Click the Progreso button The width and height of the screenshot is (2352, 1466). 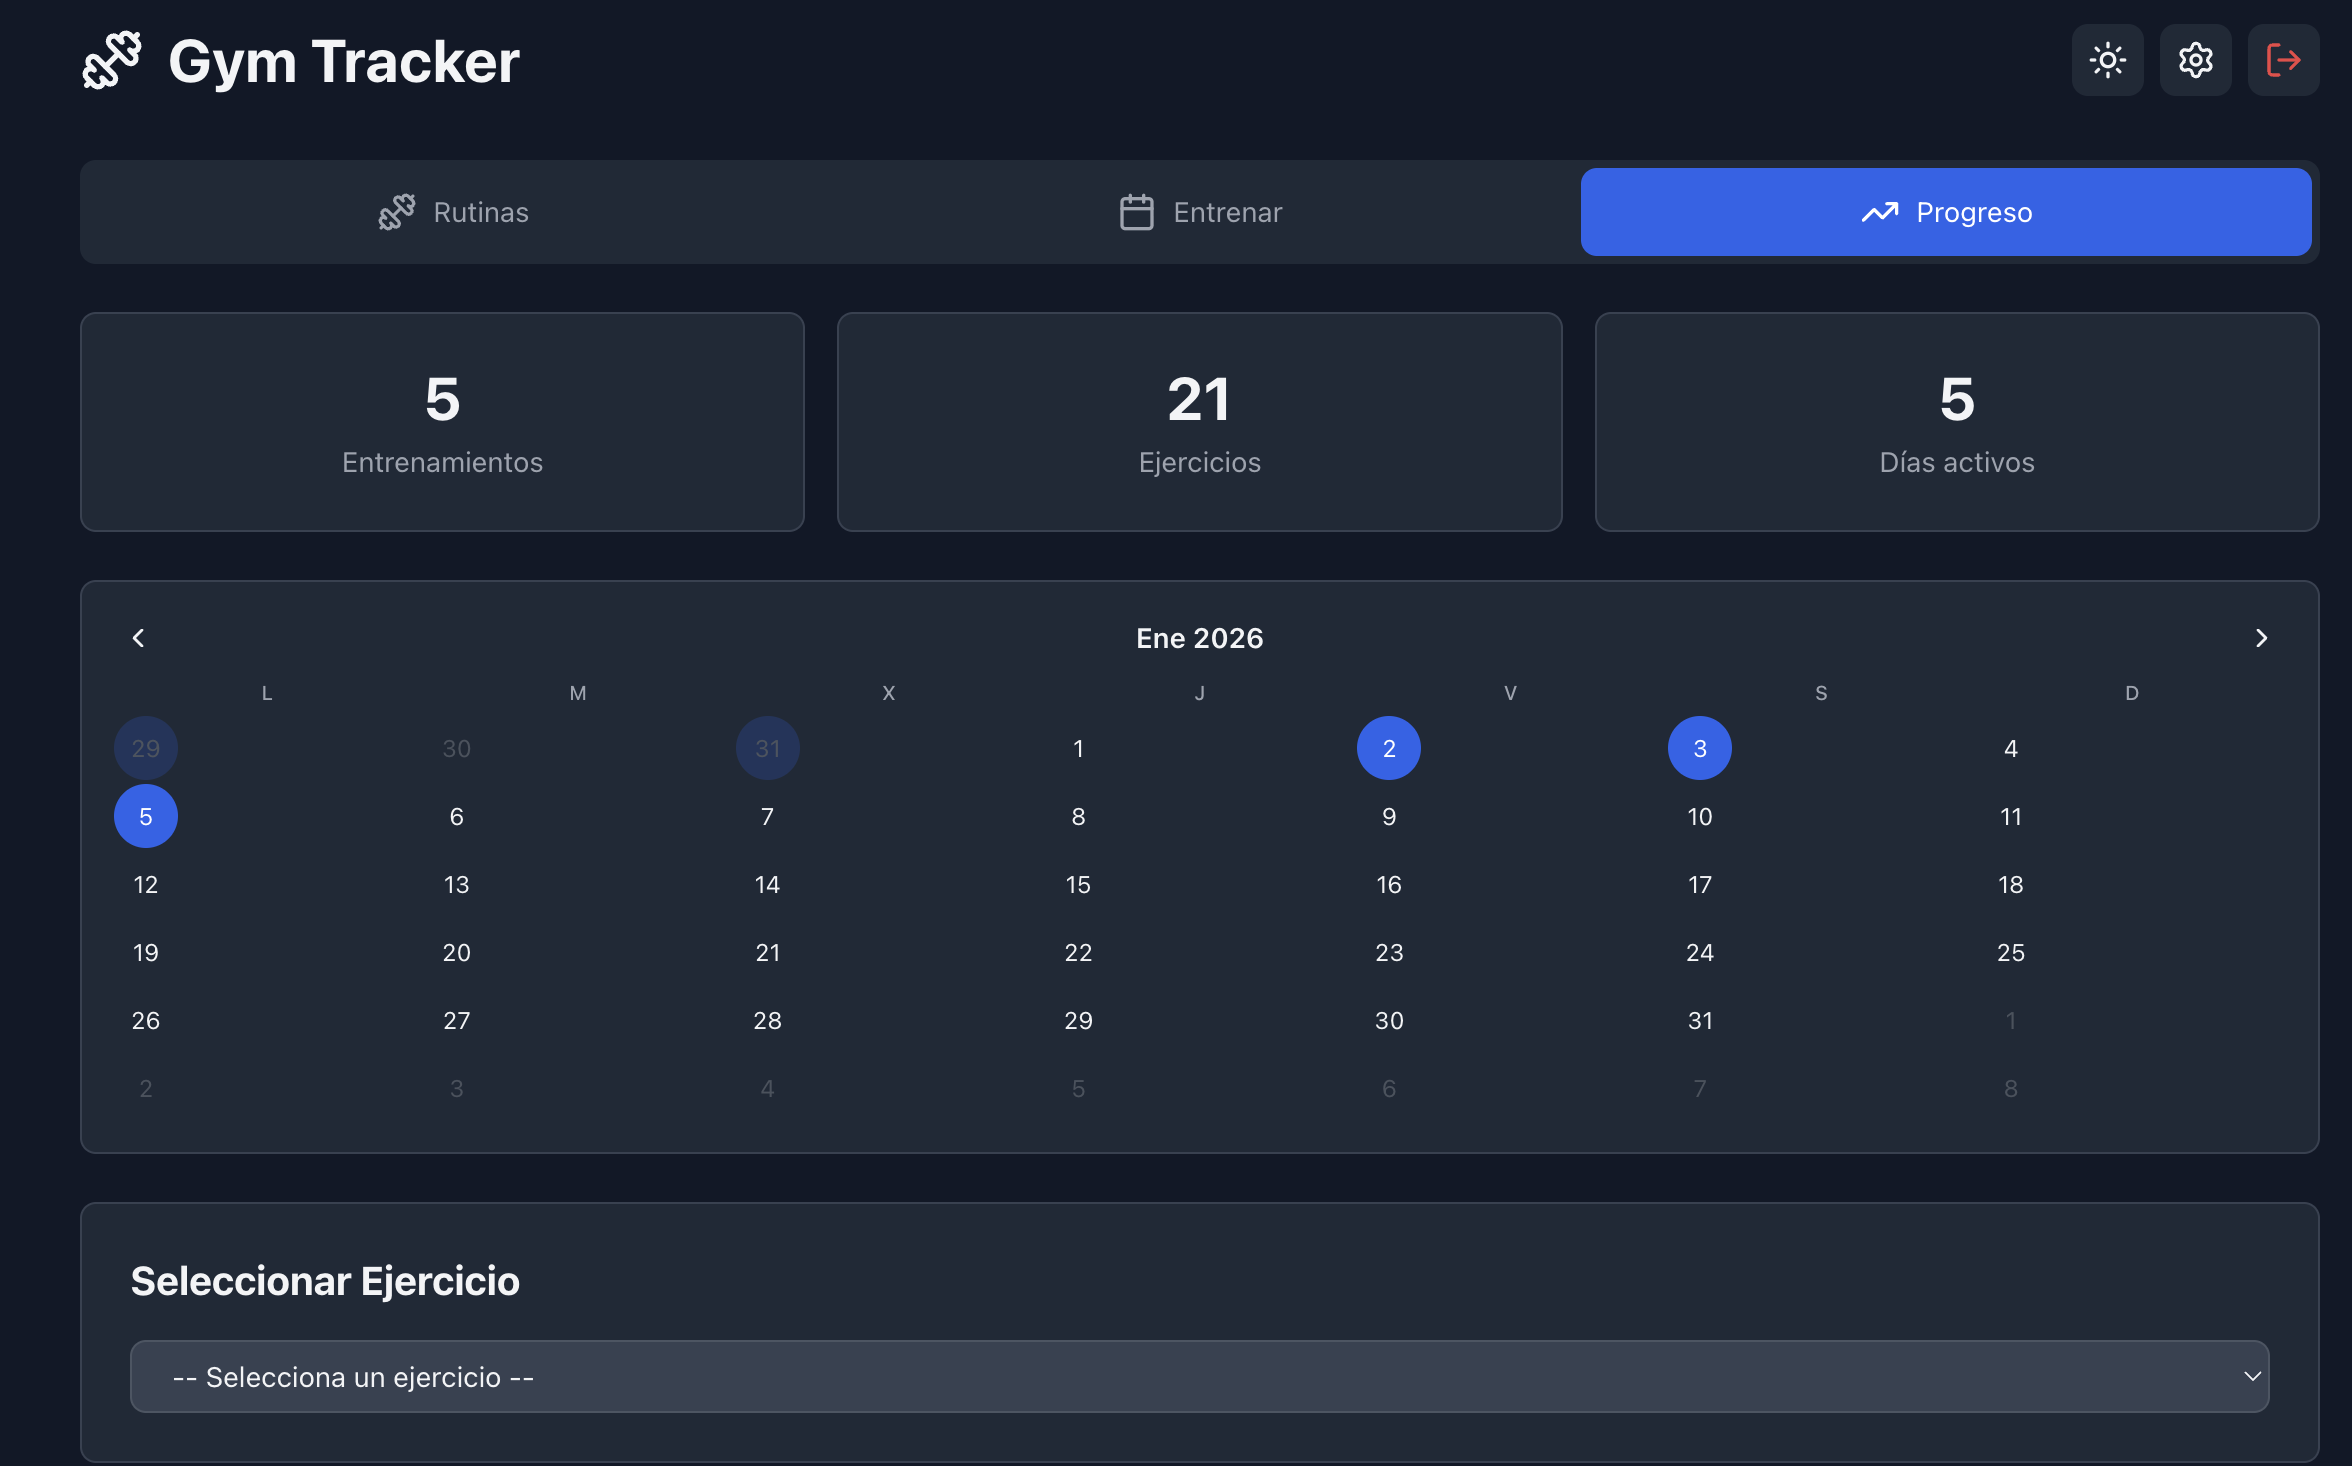(x=1945, y=212)
